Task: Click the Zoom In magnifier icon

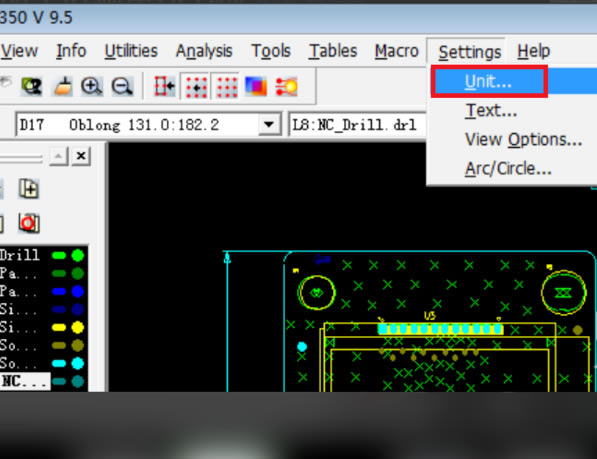Action: tap(91, 86)
